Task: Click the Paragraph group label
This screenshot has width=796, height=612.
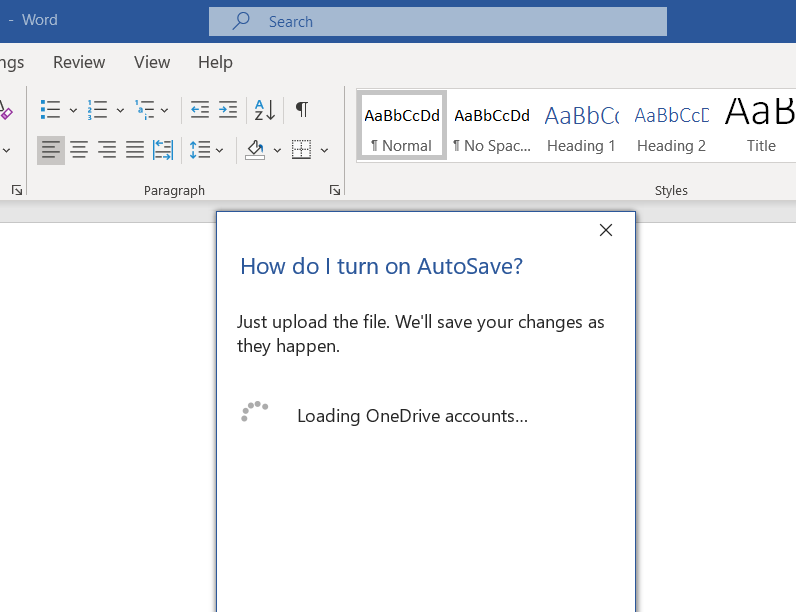Action: tap(174, 190)
